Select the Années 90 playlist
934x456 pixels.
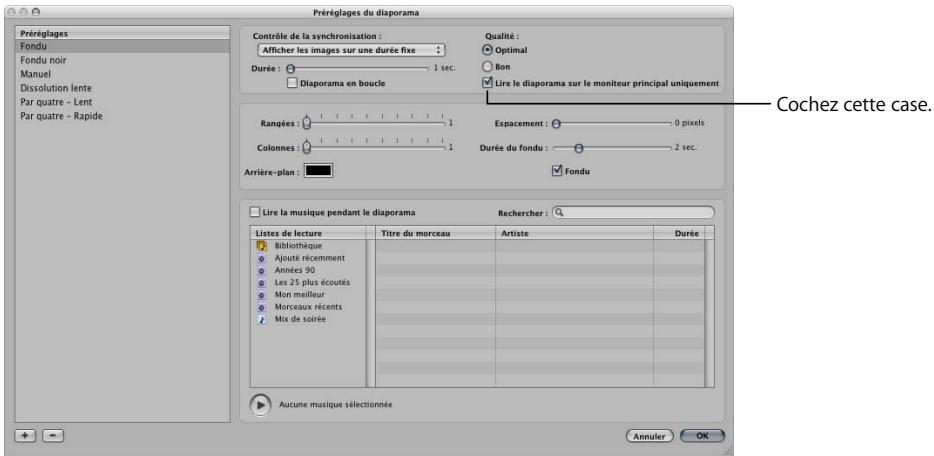pyautogui.click(x=309, y=270)
